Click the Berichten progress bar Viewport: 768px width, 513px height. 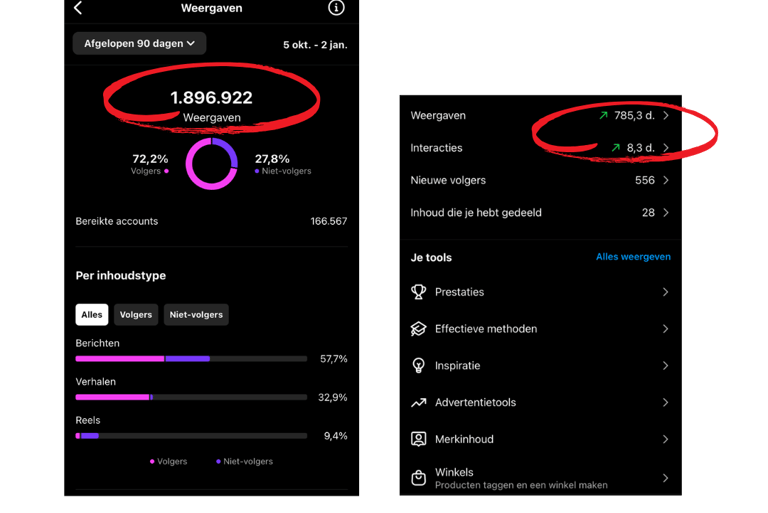point(191,358)
